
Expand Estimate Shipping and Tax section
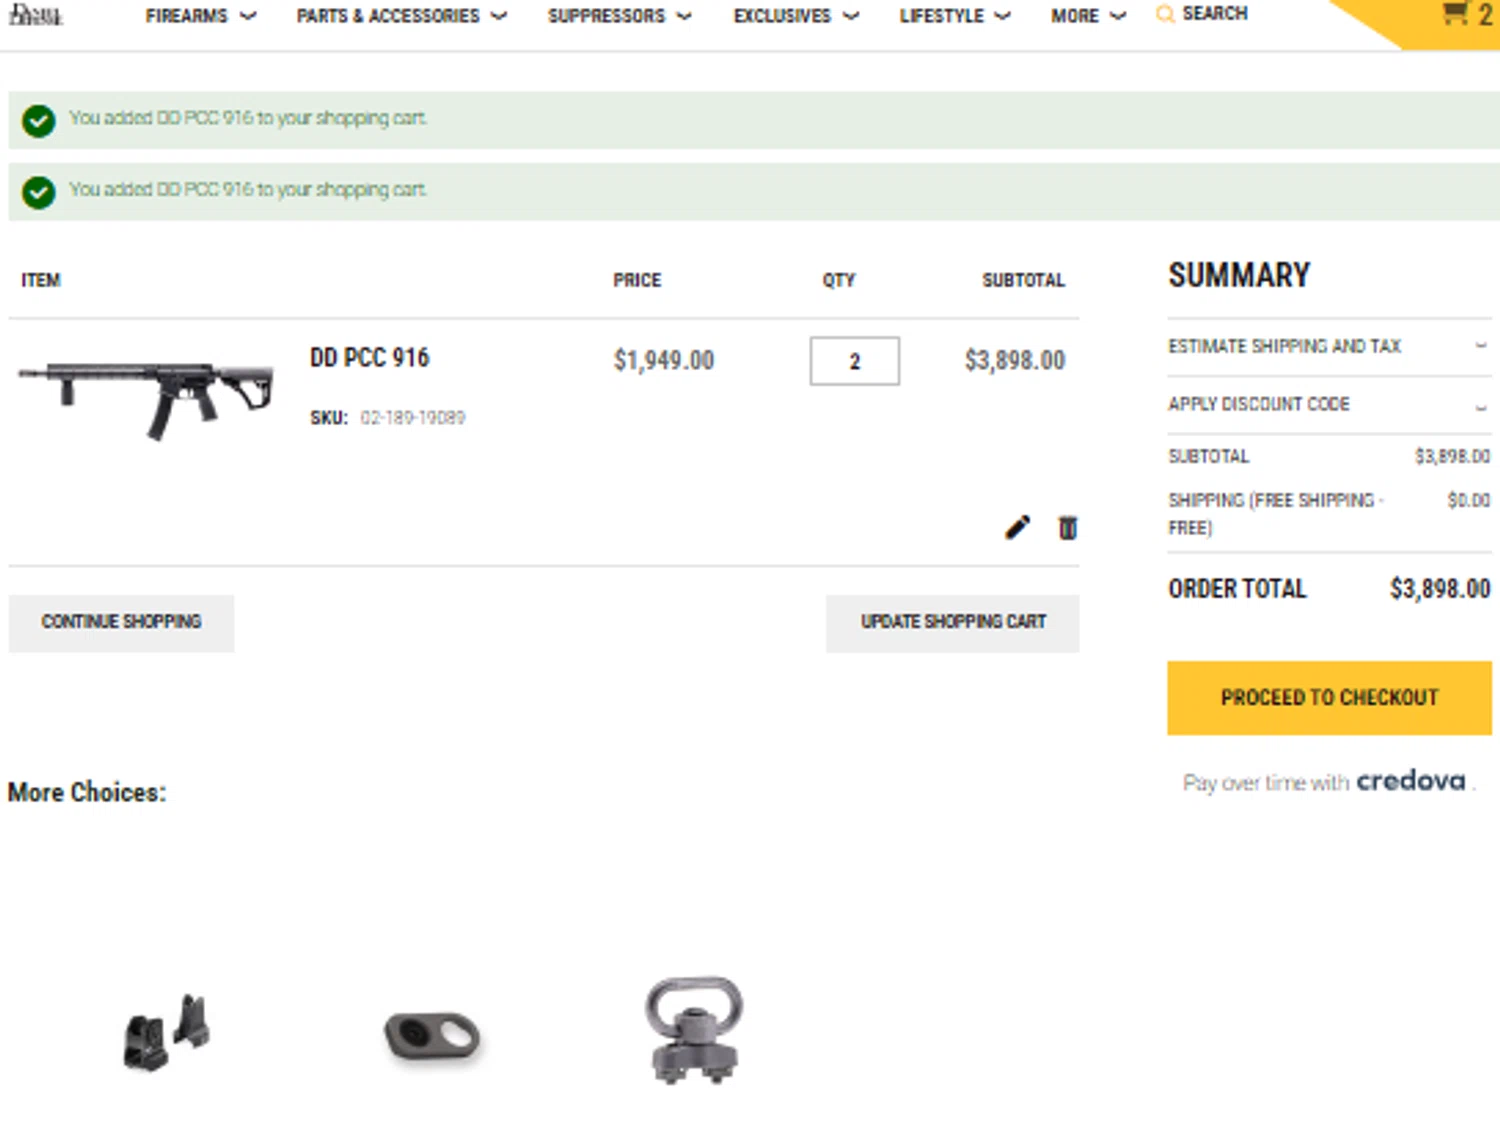pyautogui.click(x=1328, y=346)
